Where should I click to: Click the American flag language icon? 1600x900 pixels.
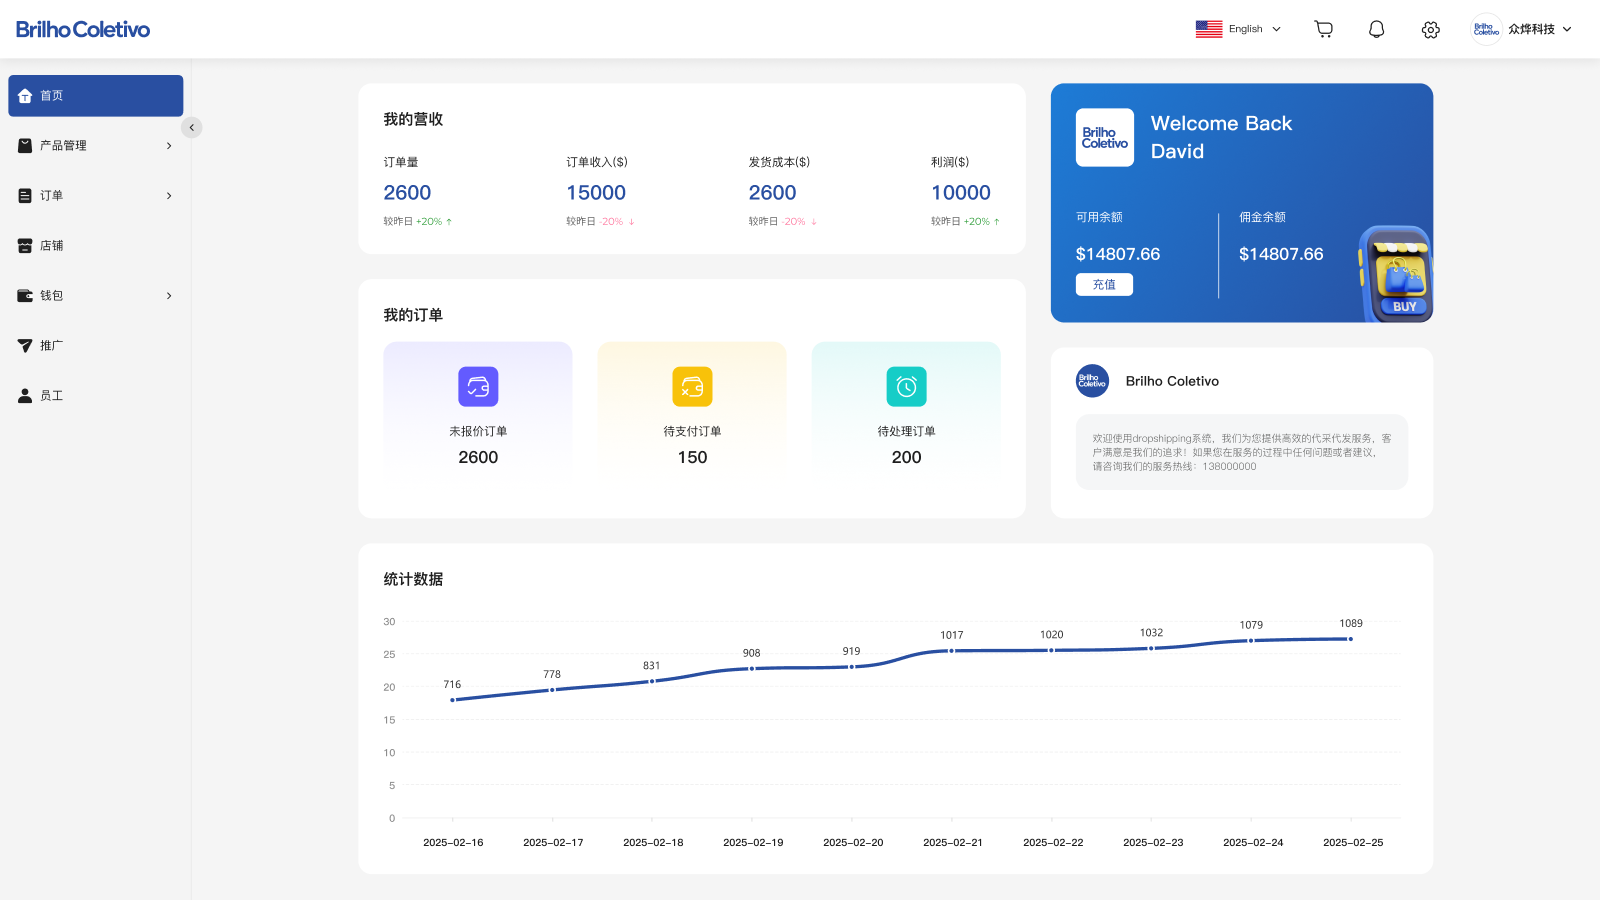(x=1209, y=29)
